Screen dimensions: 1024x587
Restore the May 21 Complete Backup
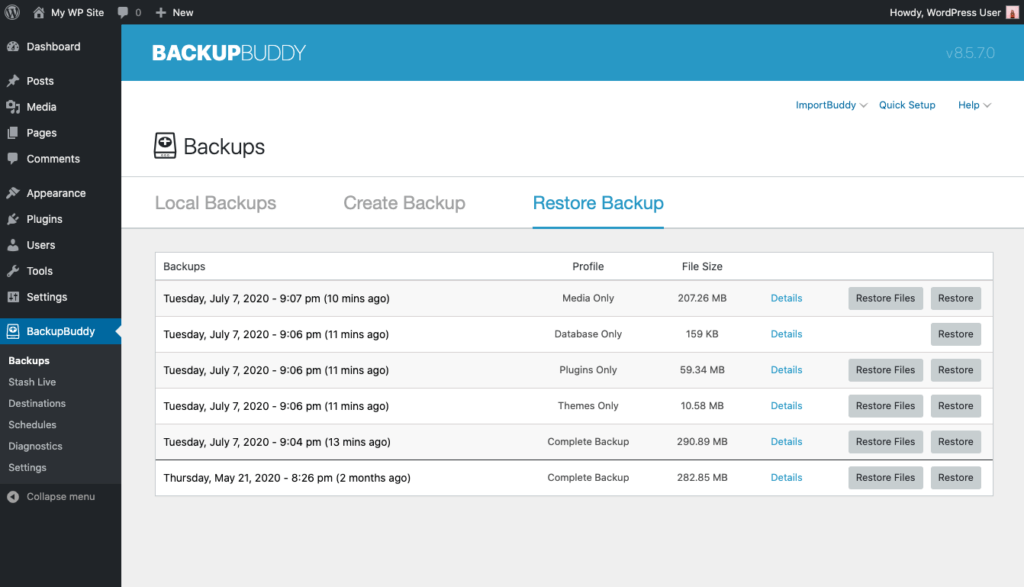click(955, 478)
